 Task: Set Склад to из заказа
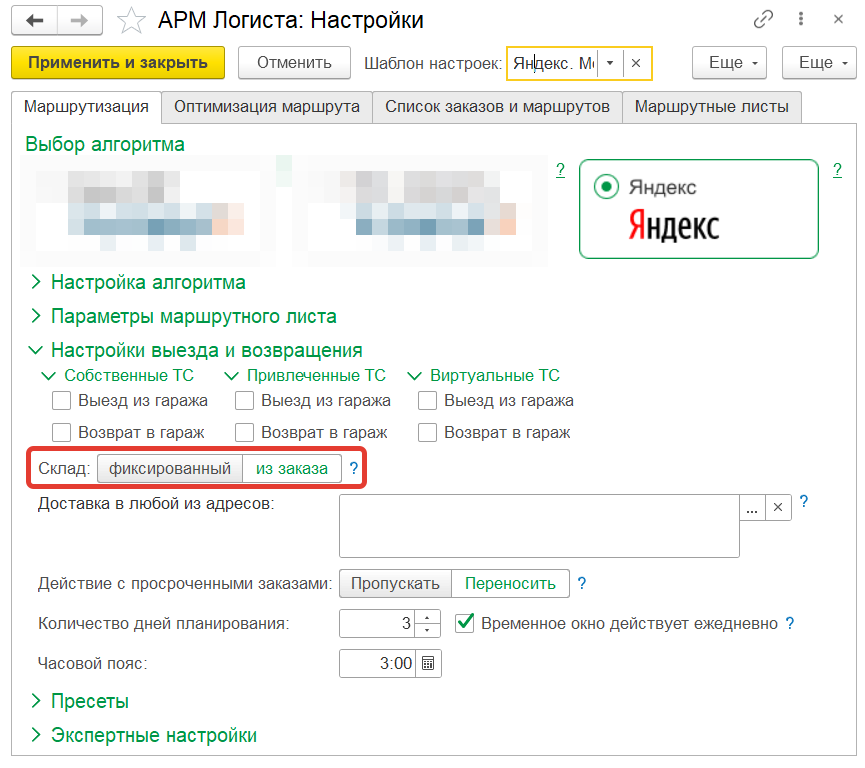(292, 468)
